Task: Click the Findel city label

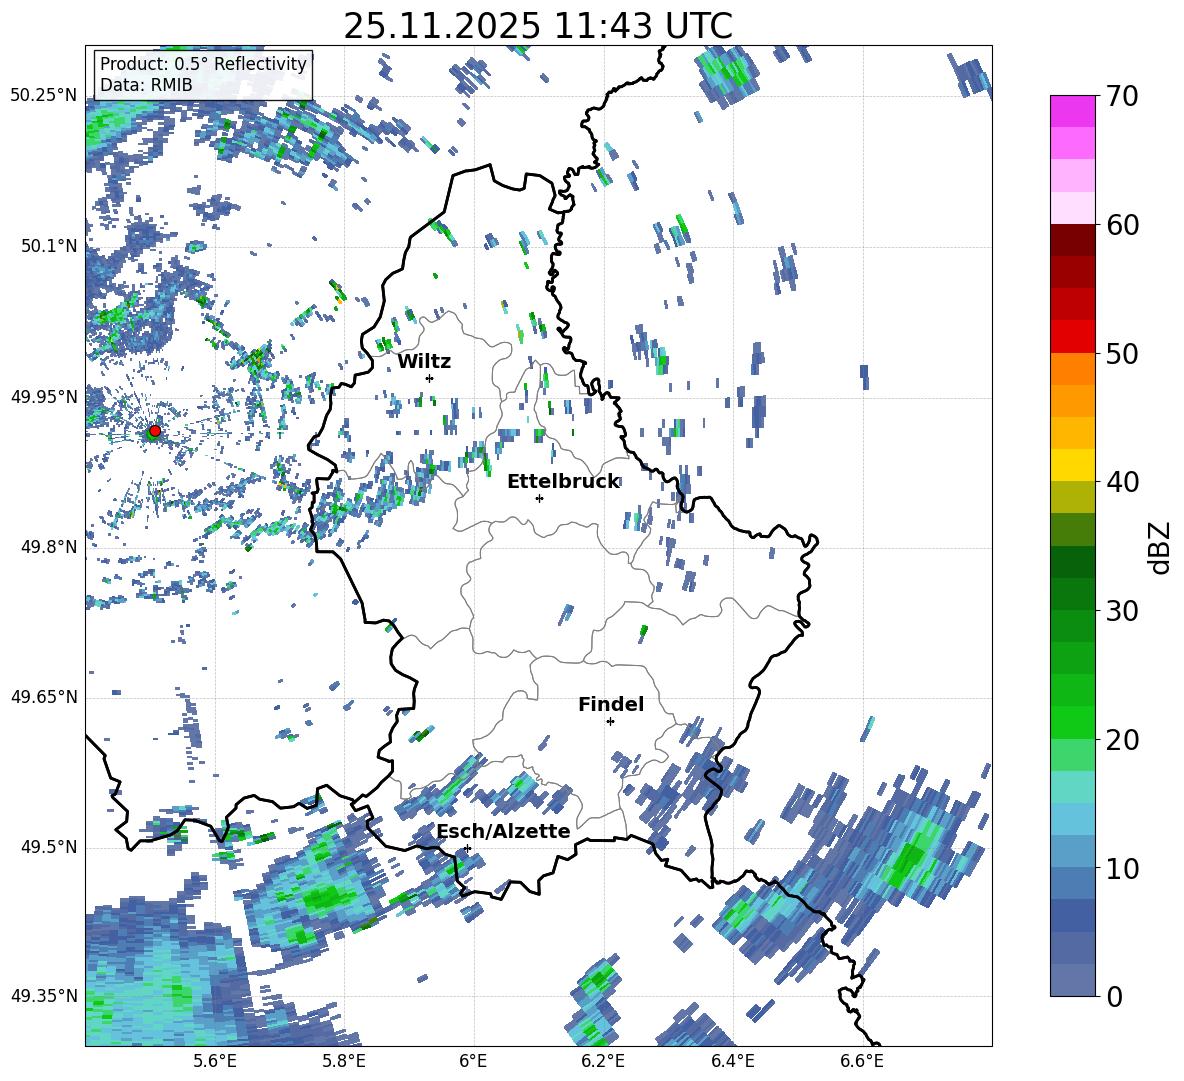Action: tap(611, 704)
